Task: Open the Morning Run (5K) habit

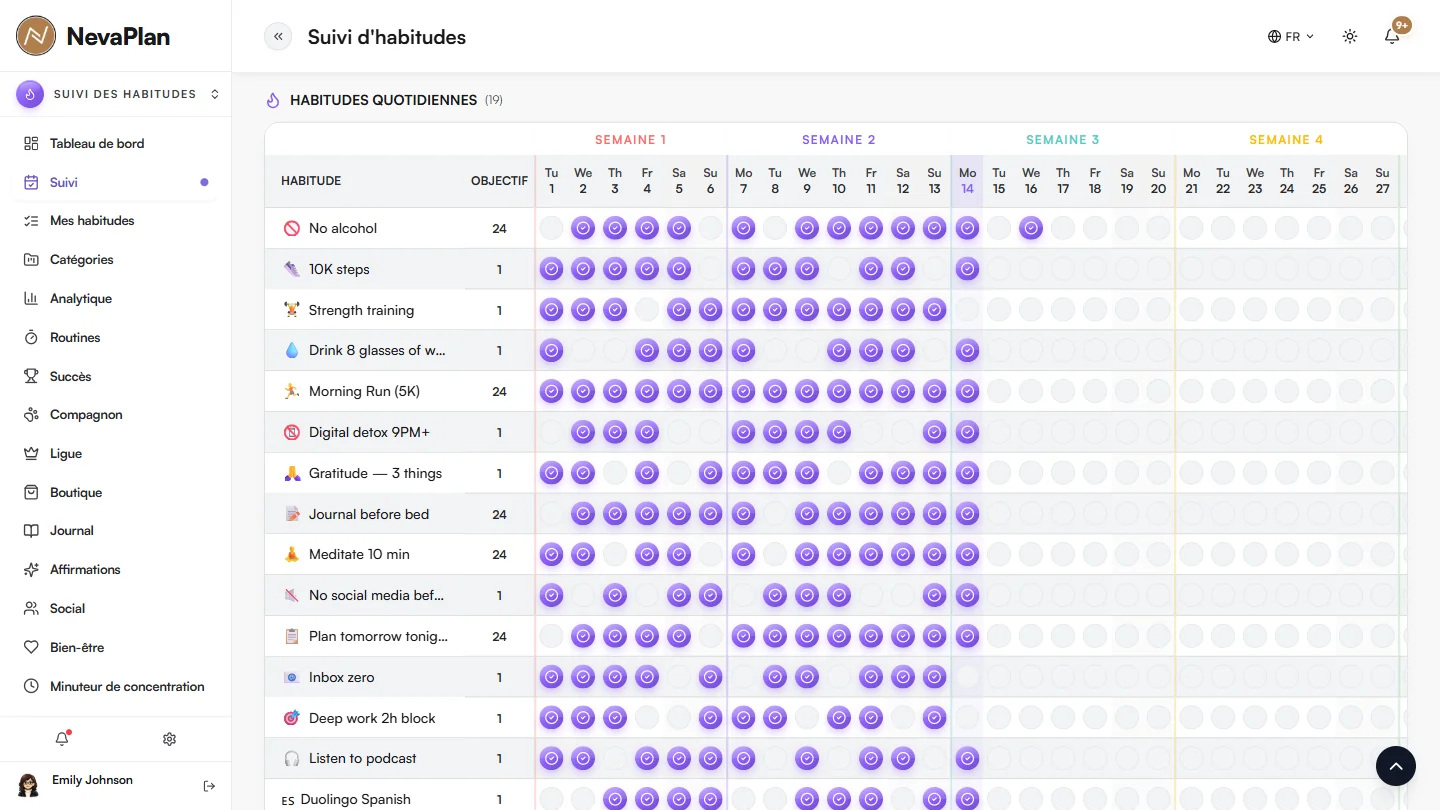Action: [x=364, y=391]
